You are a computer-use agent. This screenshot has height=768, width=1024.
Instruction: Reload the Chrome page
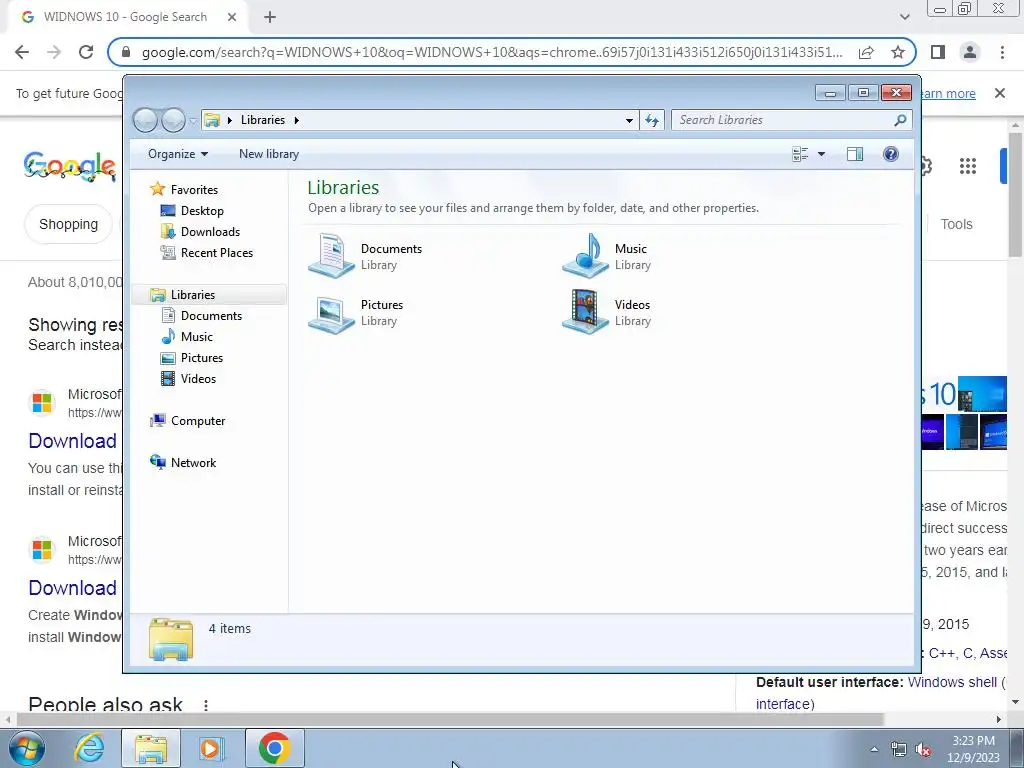click(86, 52)
